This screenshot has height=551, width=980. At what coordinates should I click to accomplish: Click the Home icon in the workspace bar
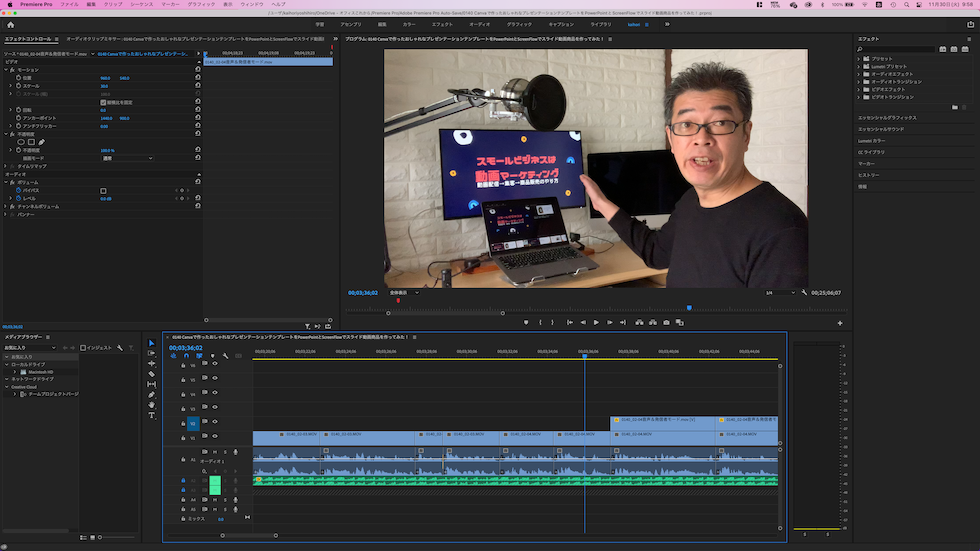10,24
